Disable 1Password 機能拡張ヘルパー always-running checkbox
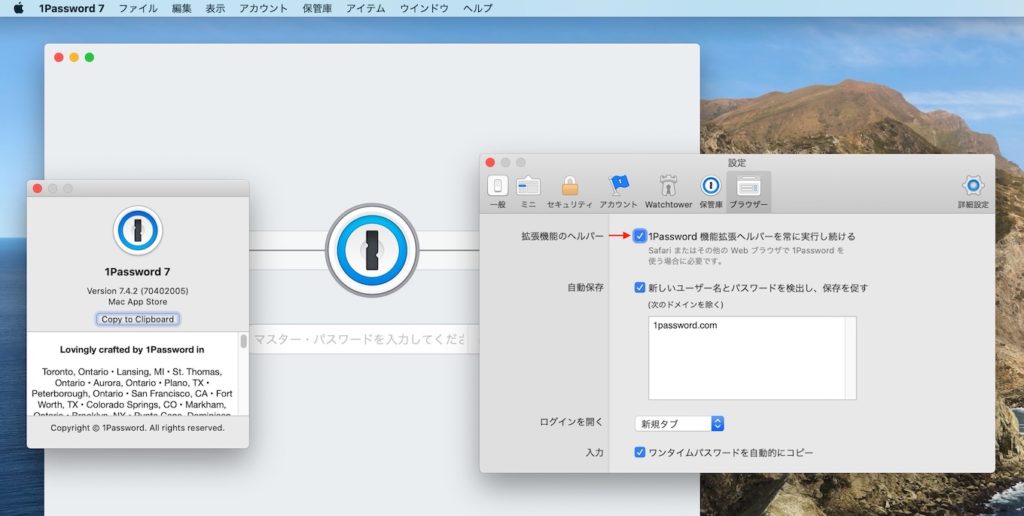This screenshot has height=516, width=1024. pyautogui.click(x=640, y=237)
